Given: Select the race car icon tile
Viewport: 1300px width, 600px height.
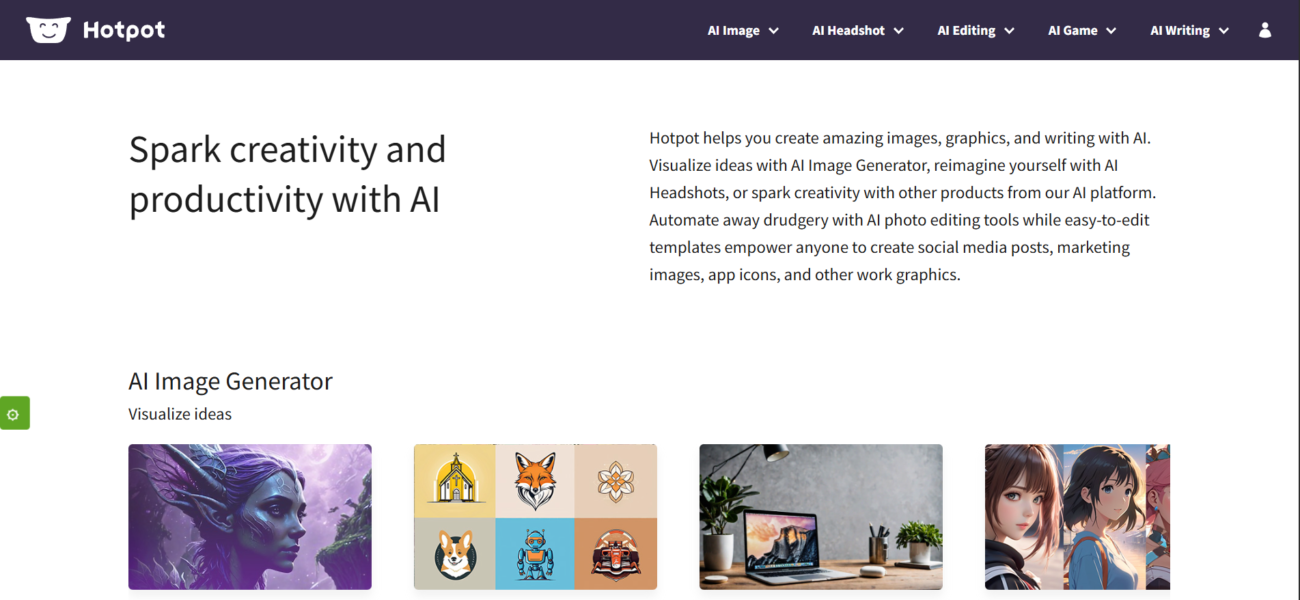Looking at the screenshot, I should click(616, 554).
